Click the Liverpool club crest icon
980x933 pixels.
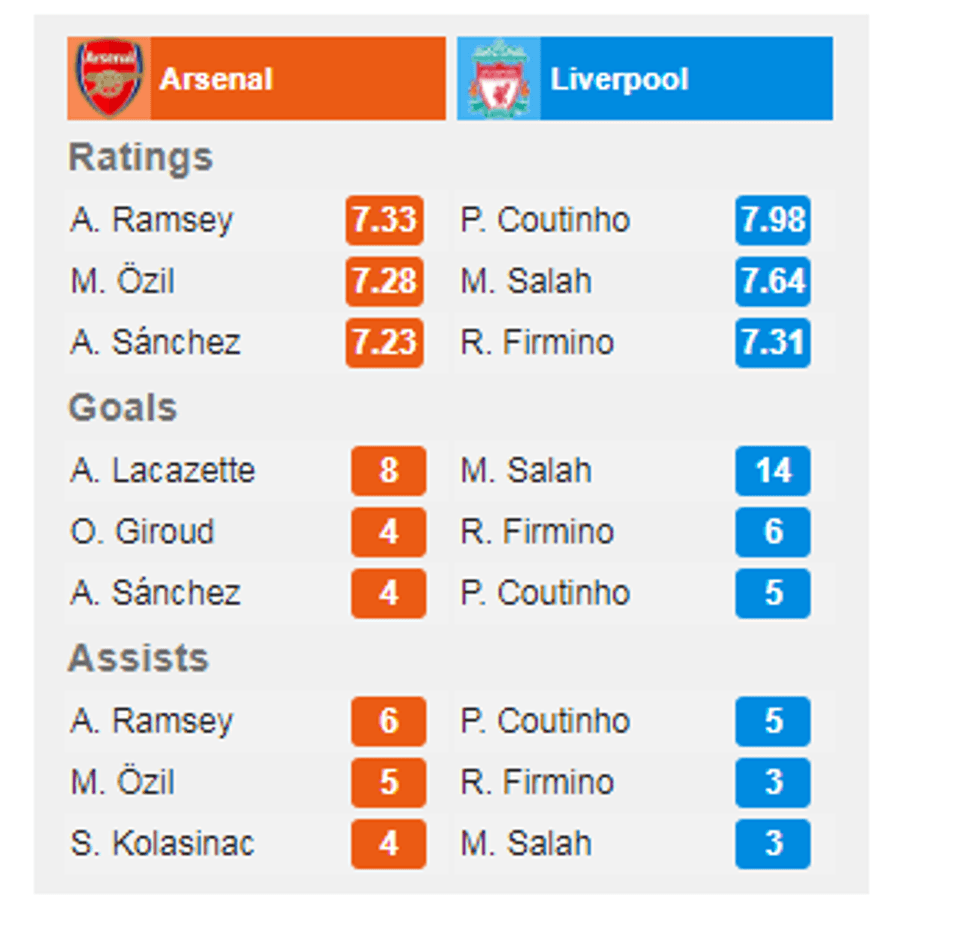[499, 79]
